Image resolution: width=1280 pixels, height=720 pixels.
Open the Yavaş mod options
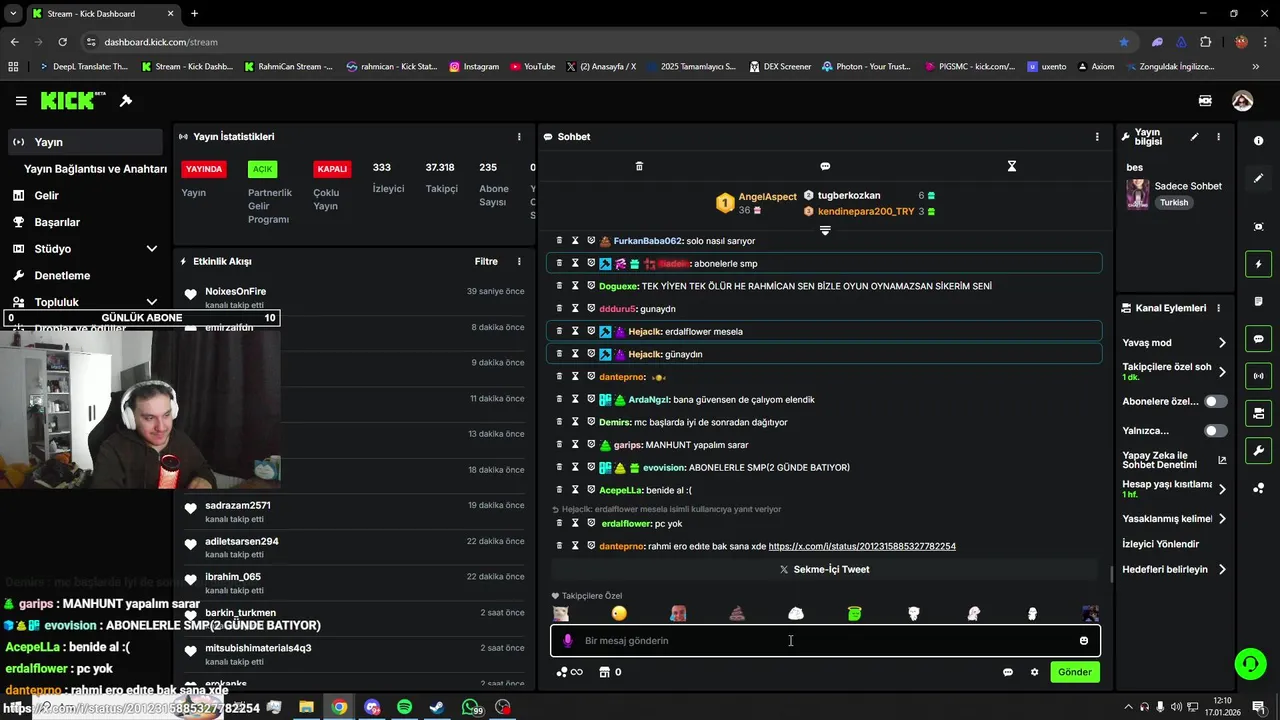[x=1174, y=343]
